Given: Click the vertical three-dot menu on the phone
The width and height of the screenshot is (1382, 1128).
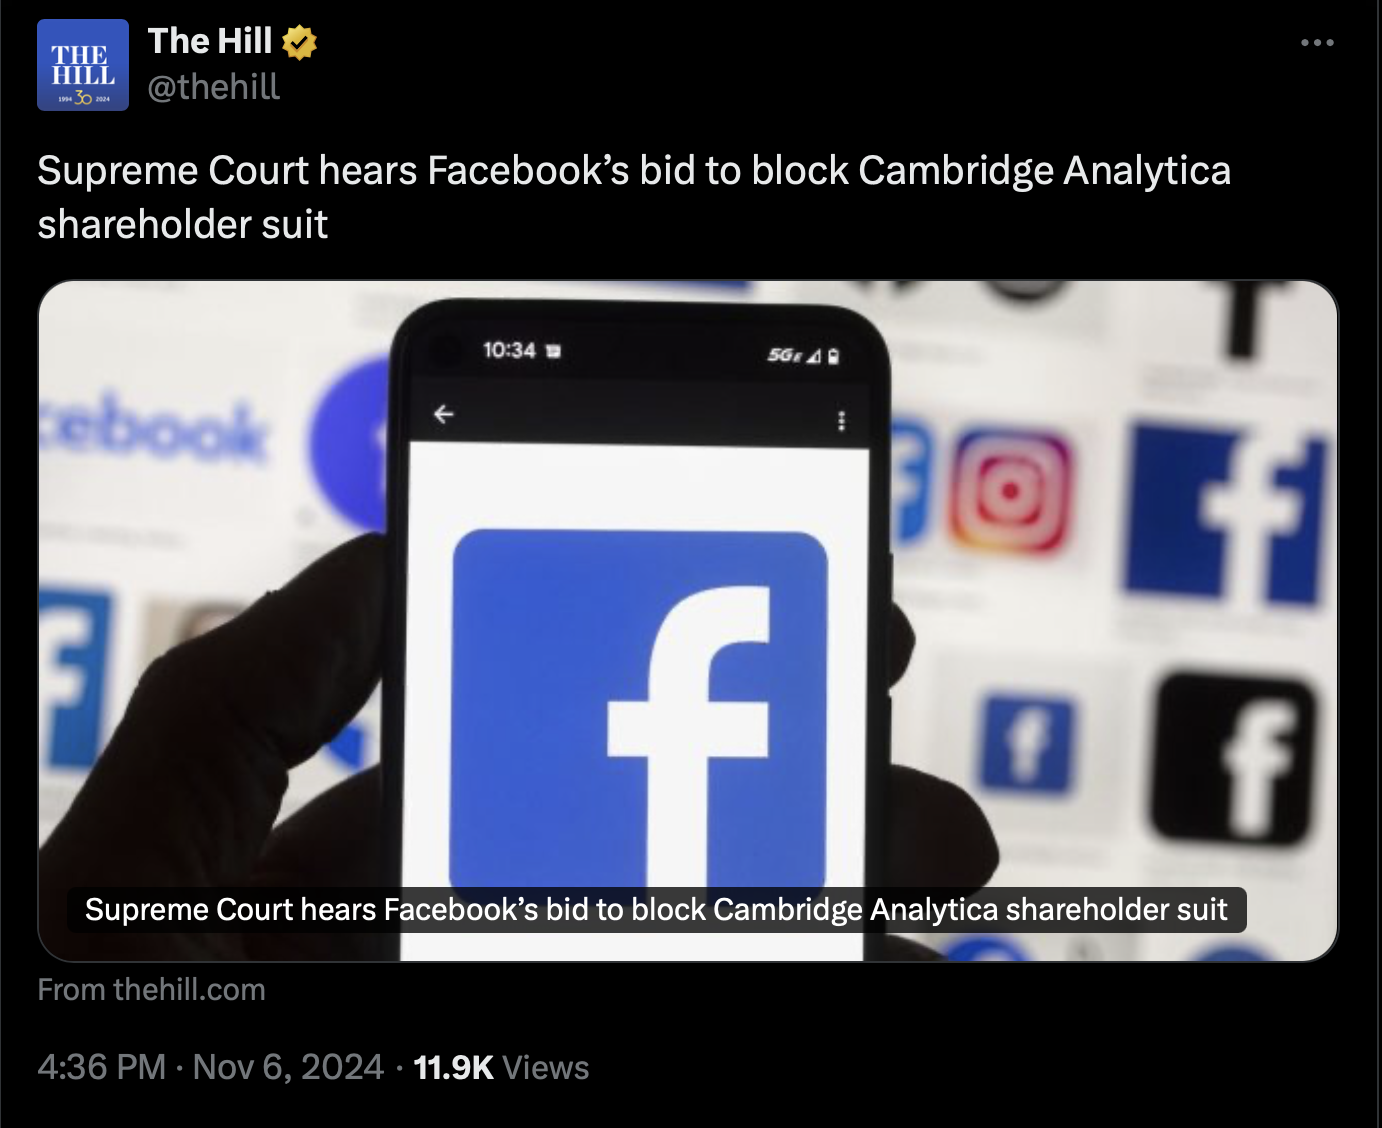Looking at the screenshot, I should [841, 420].
